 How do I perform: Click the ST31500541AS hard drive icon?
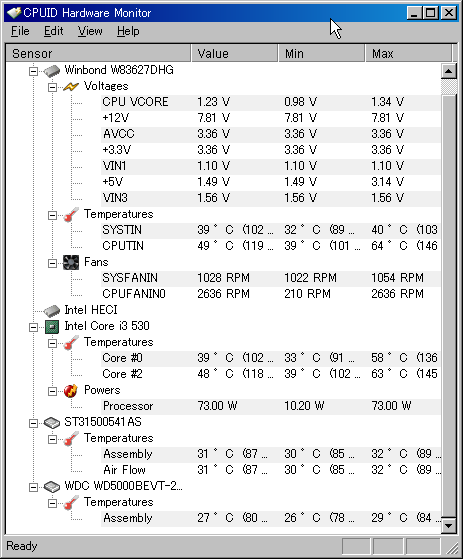tap(52, 423)
